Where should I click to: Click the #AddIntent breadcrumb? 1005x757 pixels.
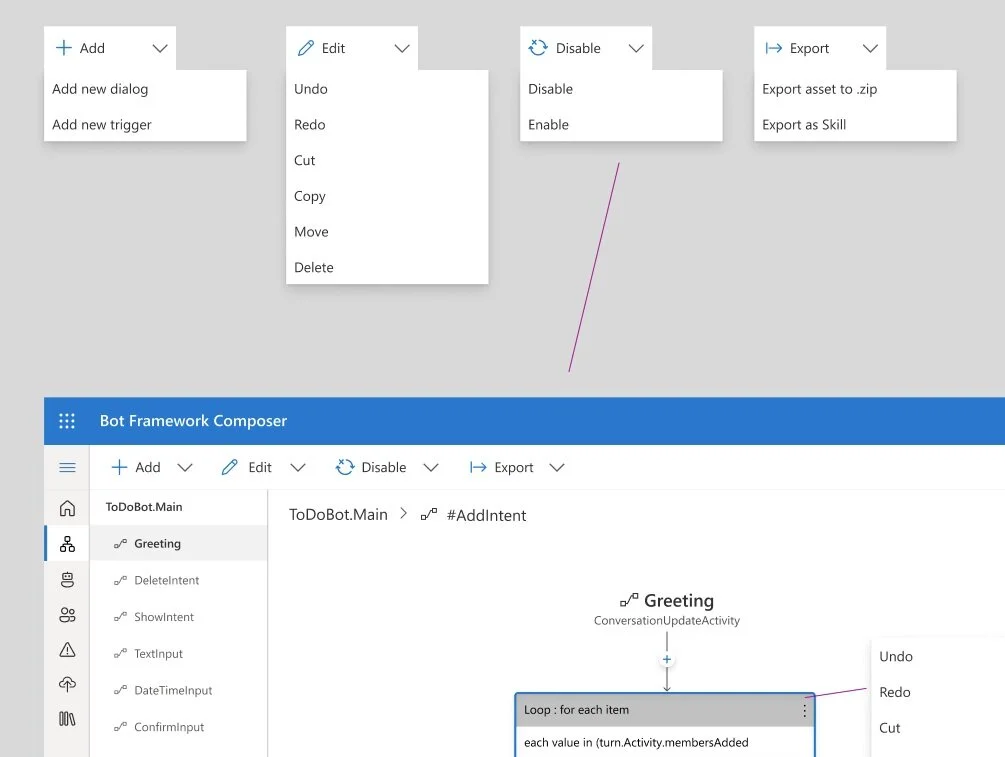click(x=486, y=515)
